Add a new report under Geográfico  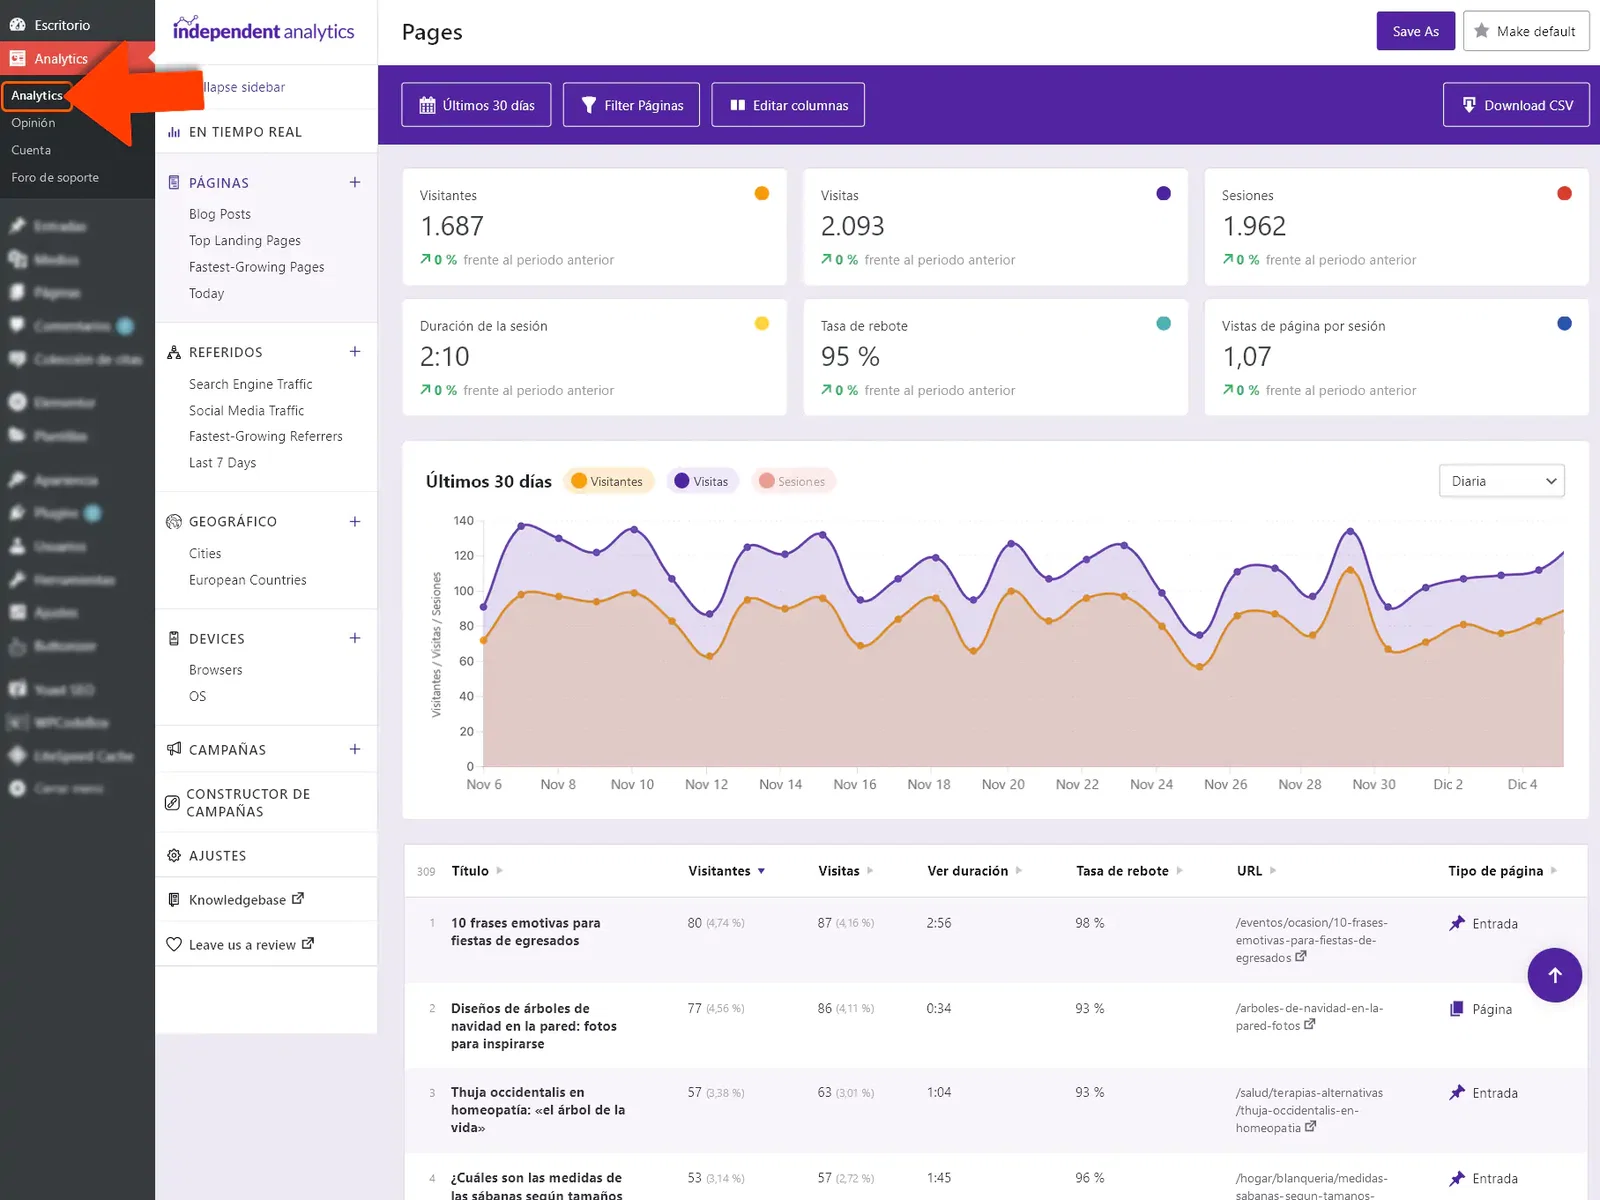pyautogui.click(x=355, y=521)
